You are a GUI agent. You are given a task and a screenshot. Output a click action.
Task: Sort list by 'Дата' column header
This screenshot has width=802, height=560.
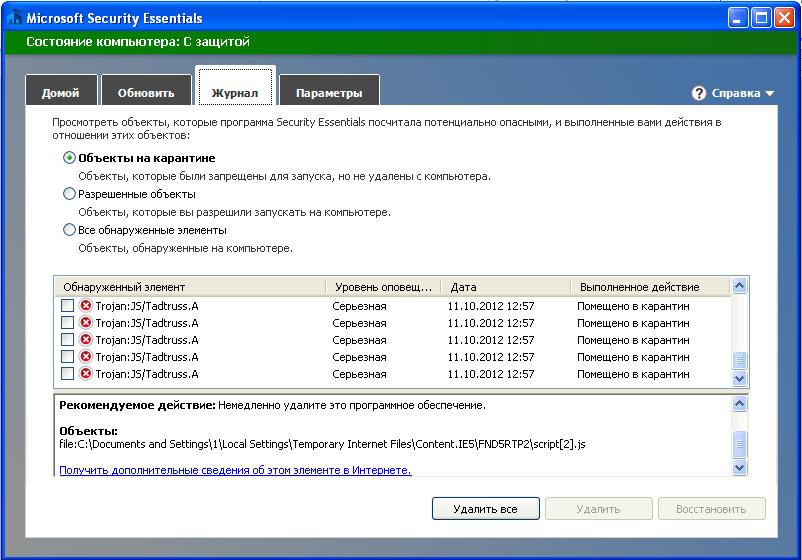(x=505, y=287)
